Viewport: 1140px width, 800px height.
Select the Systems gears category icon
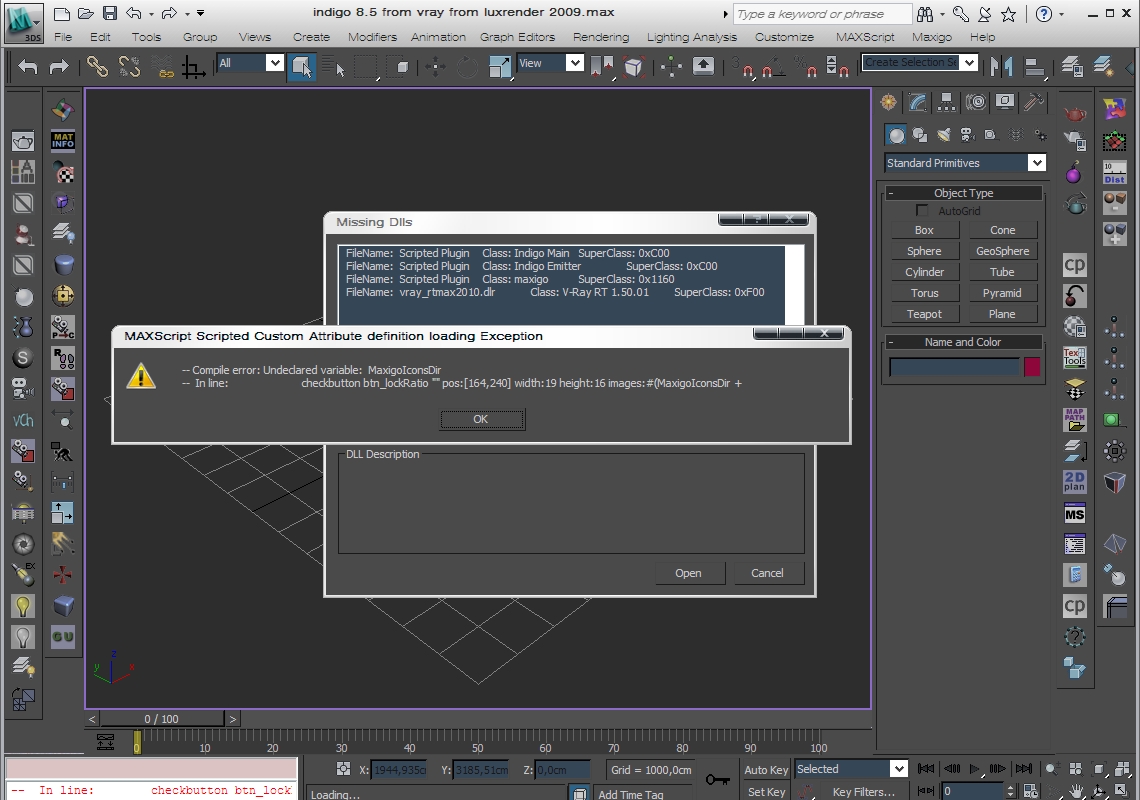tap(1040, 135)
